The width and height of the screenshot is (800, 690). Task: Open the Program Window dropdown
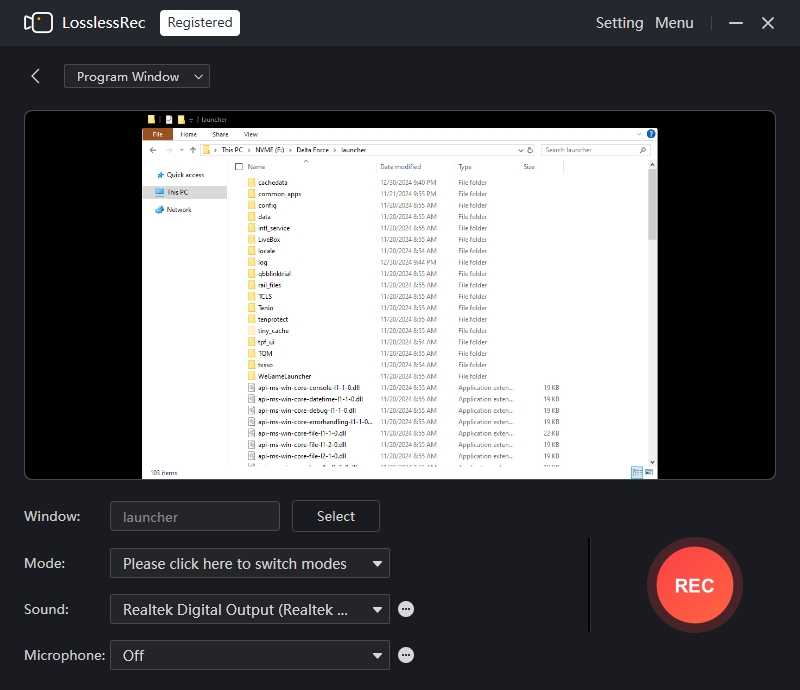click(x=137, y=76)
